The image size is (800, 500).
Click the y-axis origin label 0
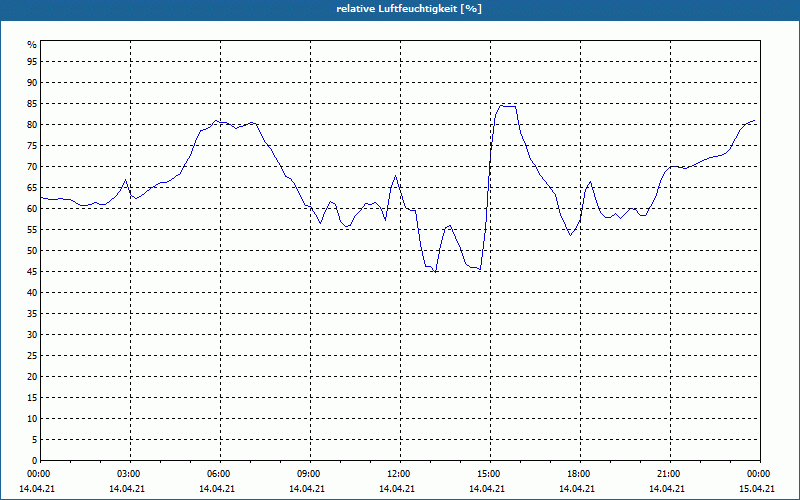coord(34,461)
